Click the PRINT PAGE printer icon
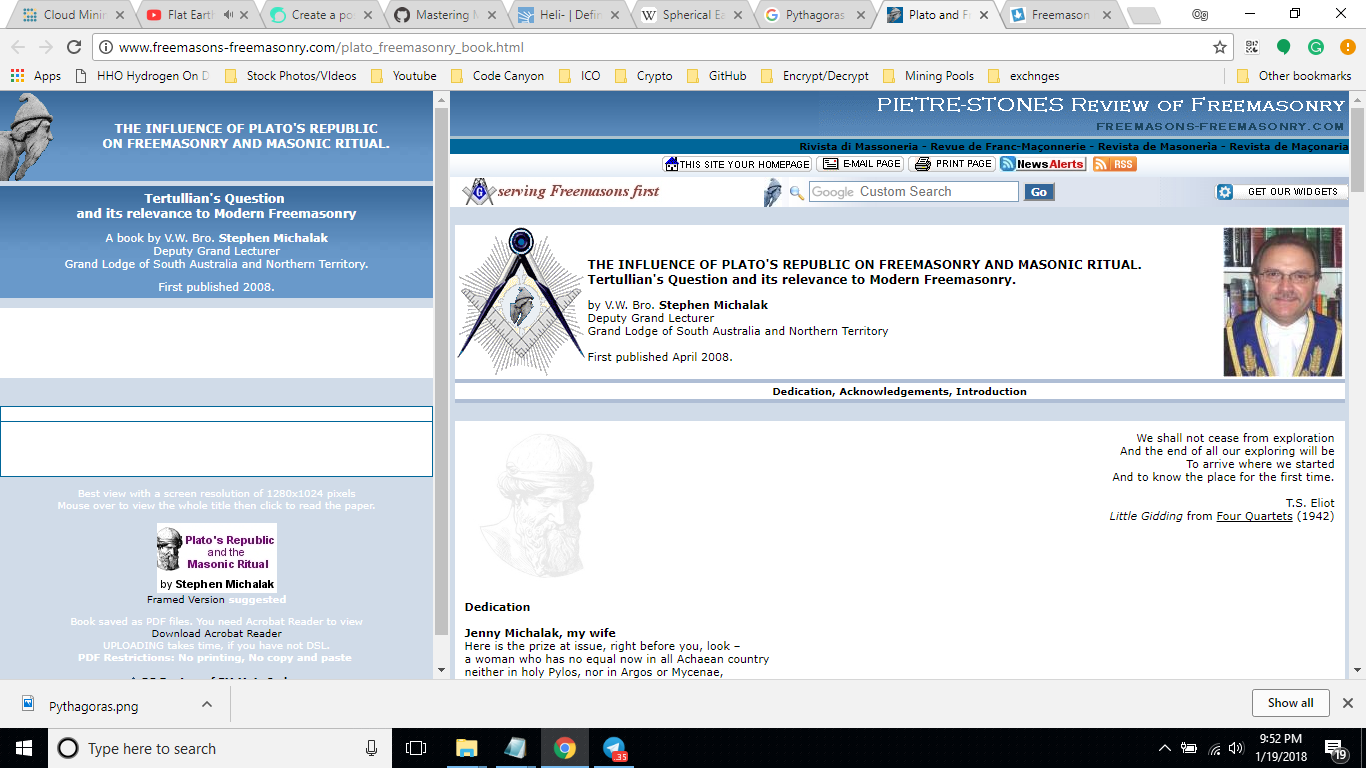1366x768 pixels. (922, 164)
